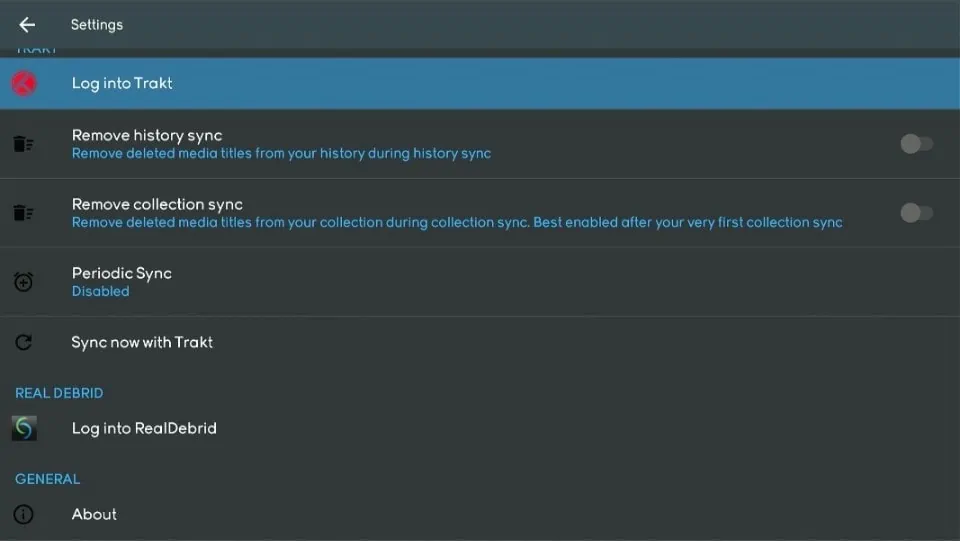
Task: Click trash icon beside Remove history sync
Action: pyautogui.click(x=23, y=144)
